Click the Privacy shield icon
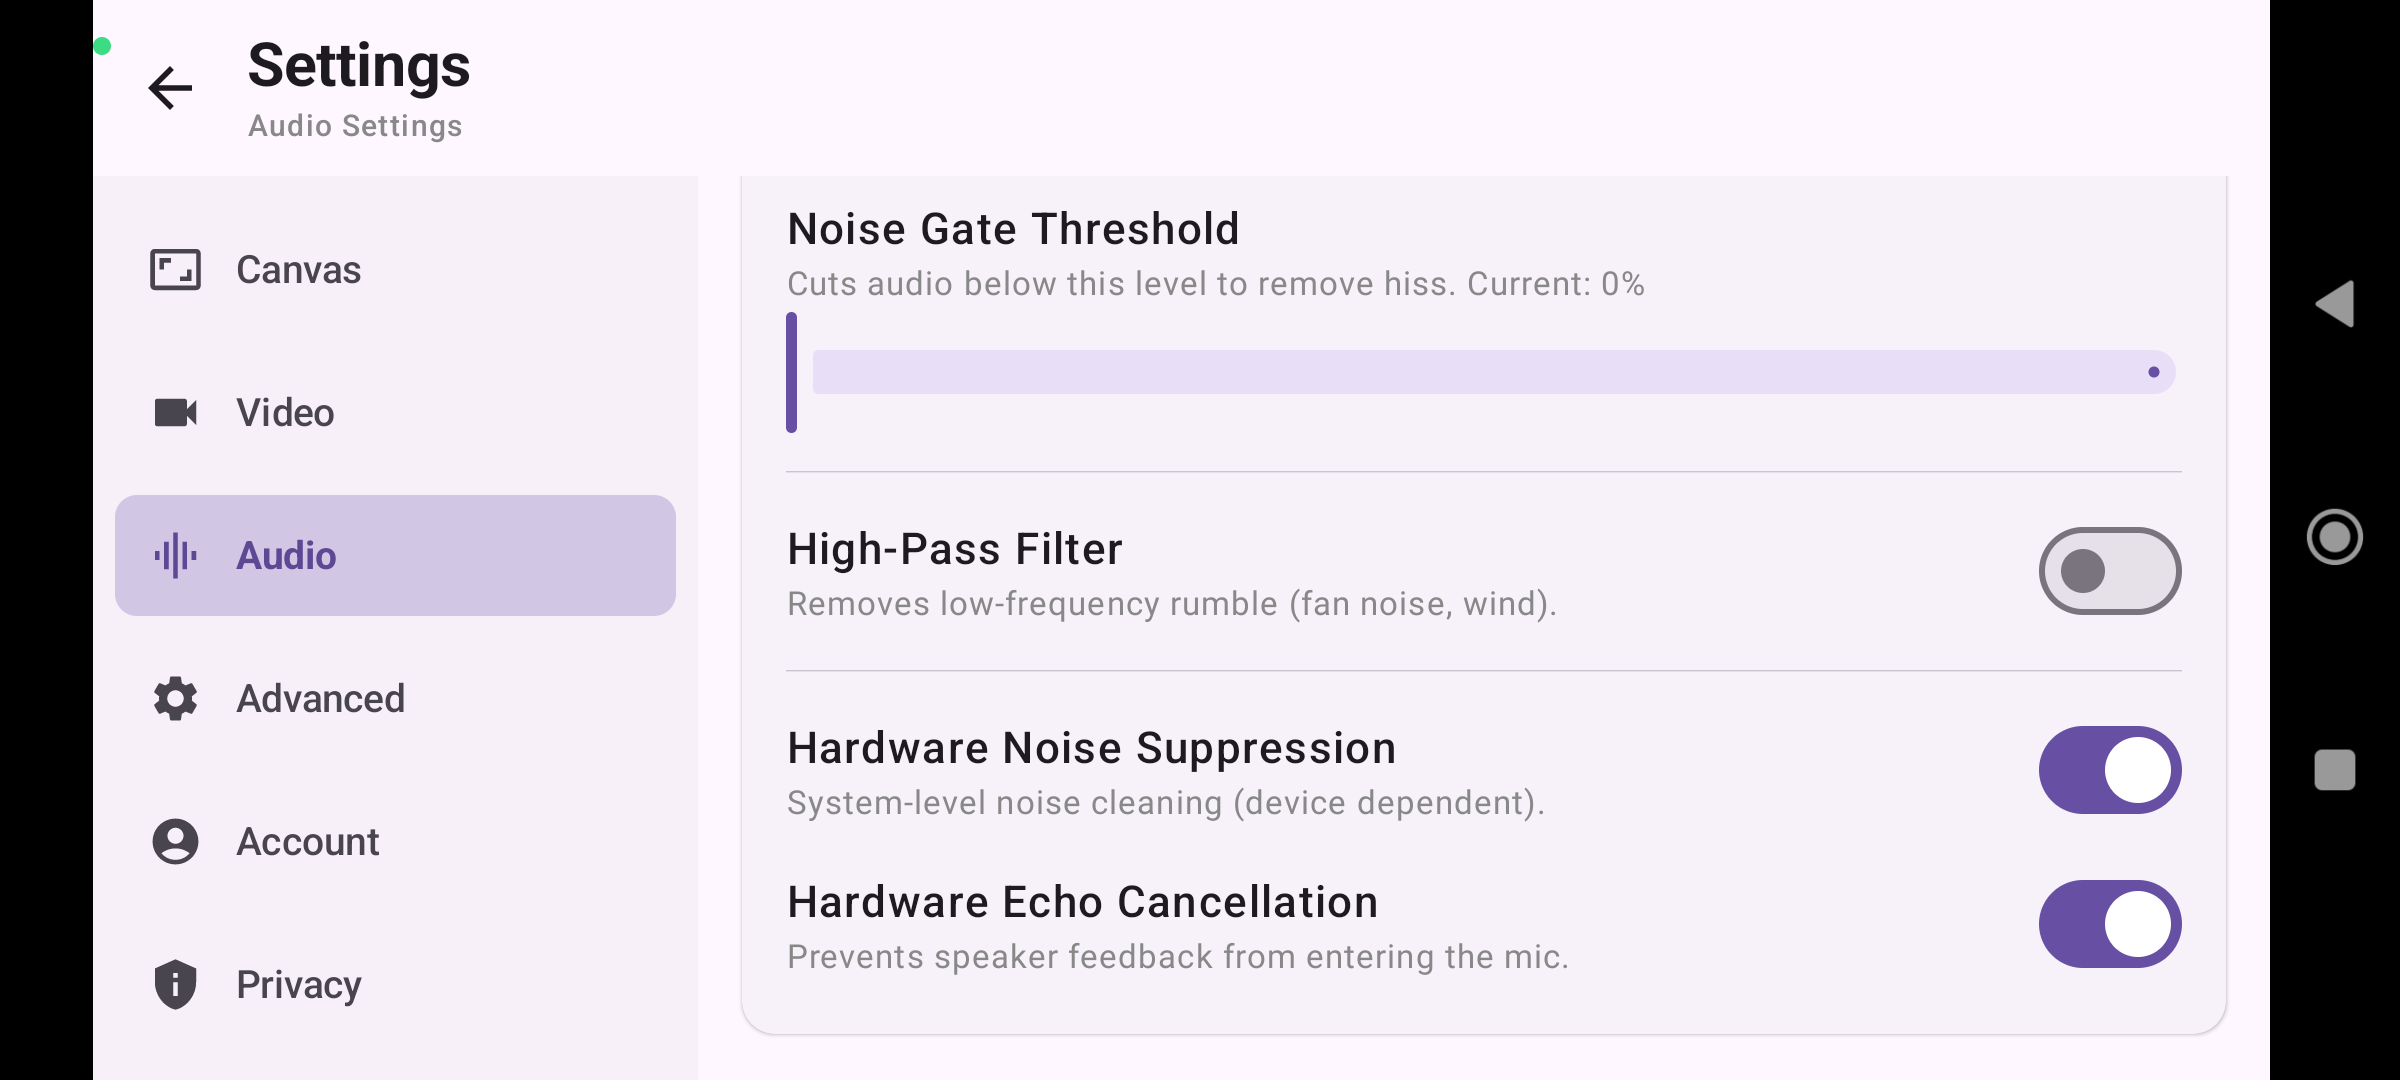The width and height of the screenshot is (2400, 1080). point(175,984)
